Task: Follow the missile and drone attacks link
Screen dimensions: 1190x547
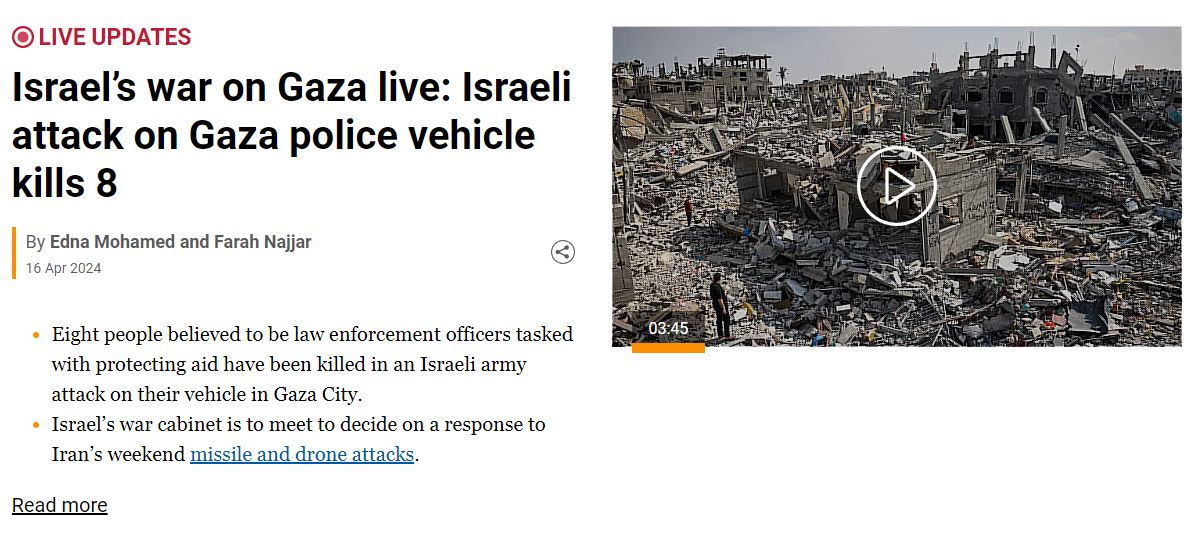Action: [x=302, y=454]
